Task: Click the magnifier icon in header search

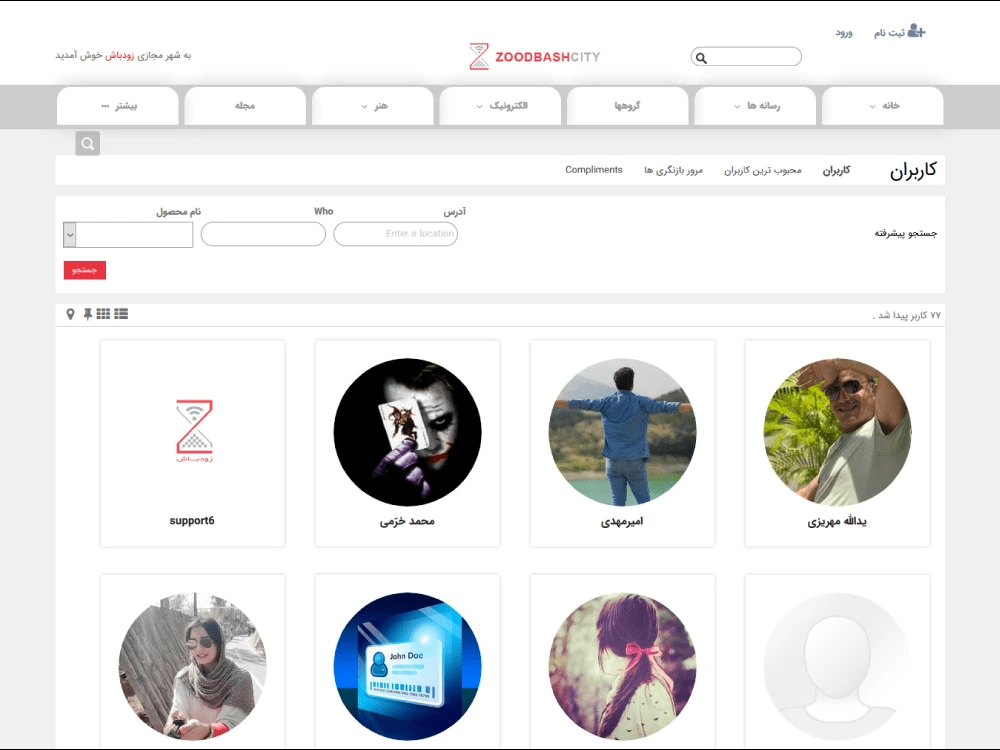Action: [702, 58]
